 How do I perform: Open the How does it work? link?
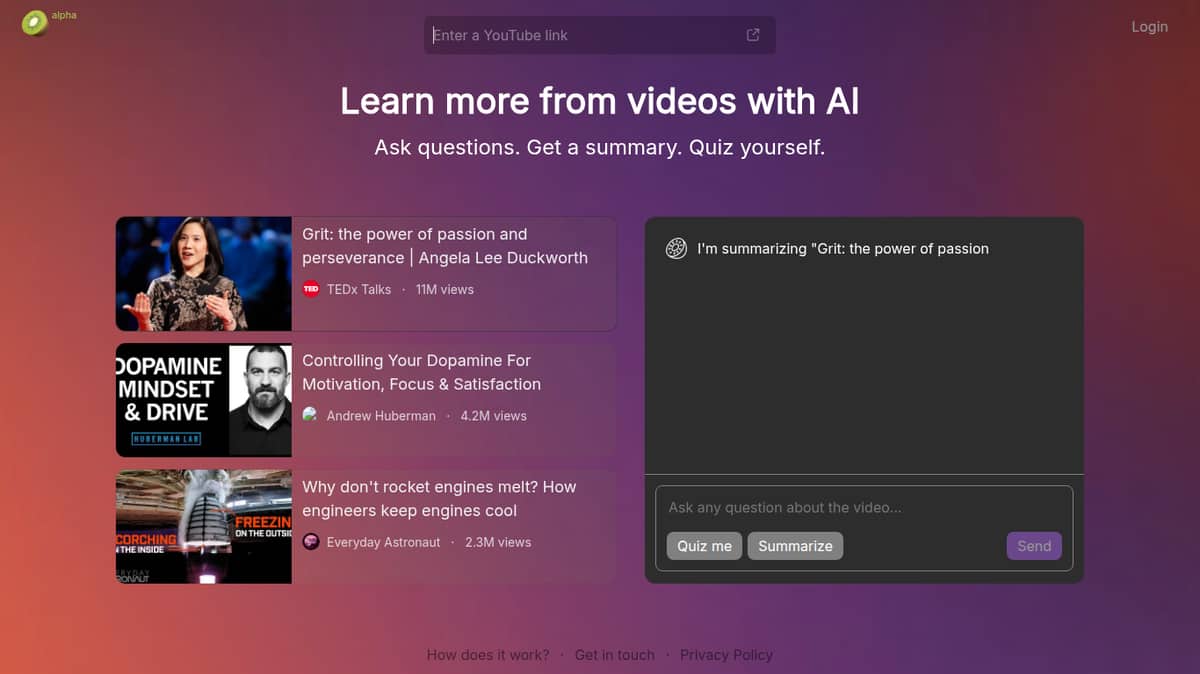click(x=488, y=655)
